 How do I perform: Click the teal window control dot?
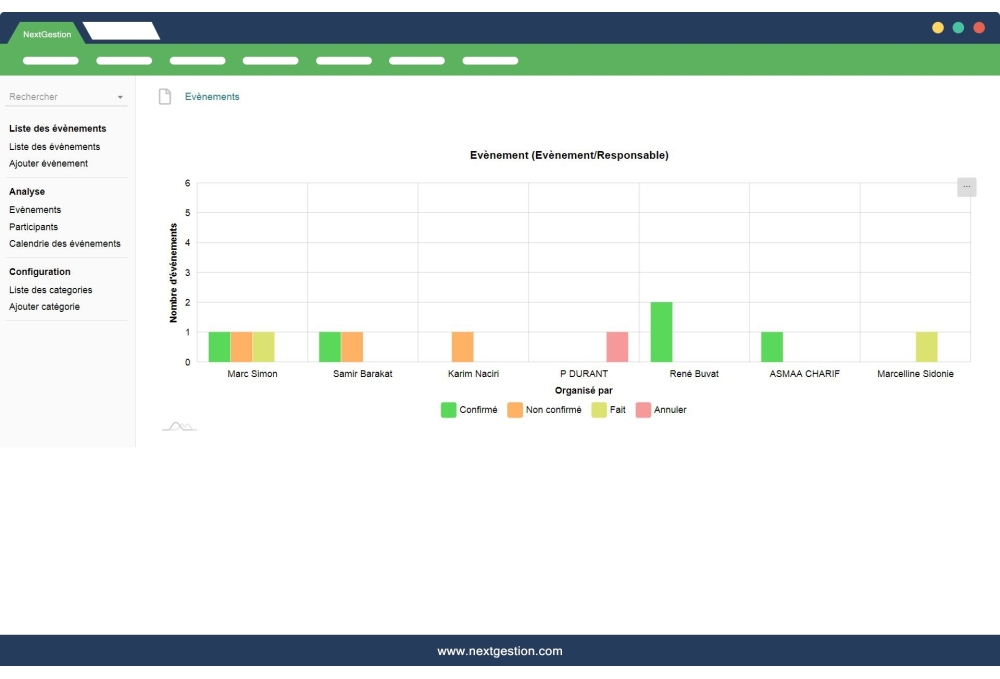pos(958,28)
